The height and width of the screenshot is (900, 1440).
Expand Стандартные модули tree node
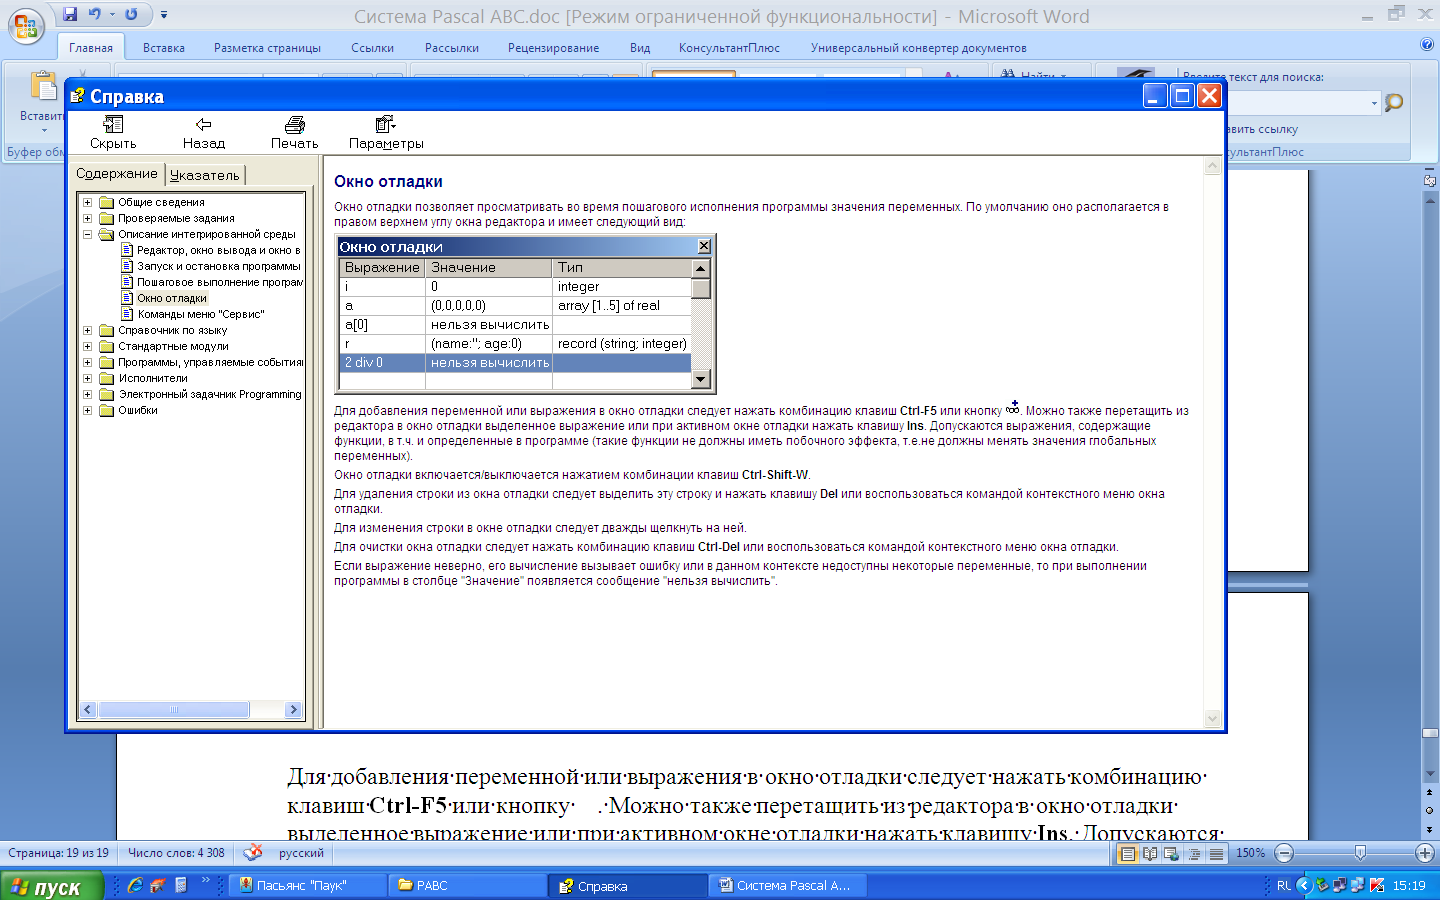(x=87, y=346)
